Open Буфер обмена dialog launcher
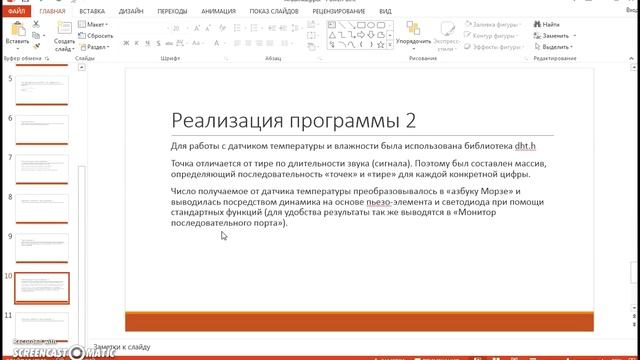The image size is (640, 360). pyautogui.click(x=47, y=59)
